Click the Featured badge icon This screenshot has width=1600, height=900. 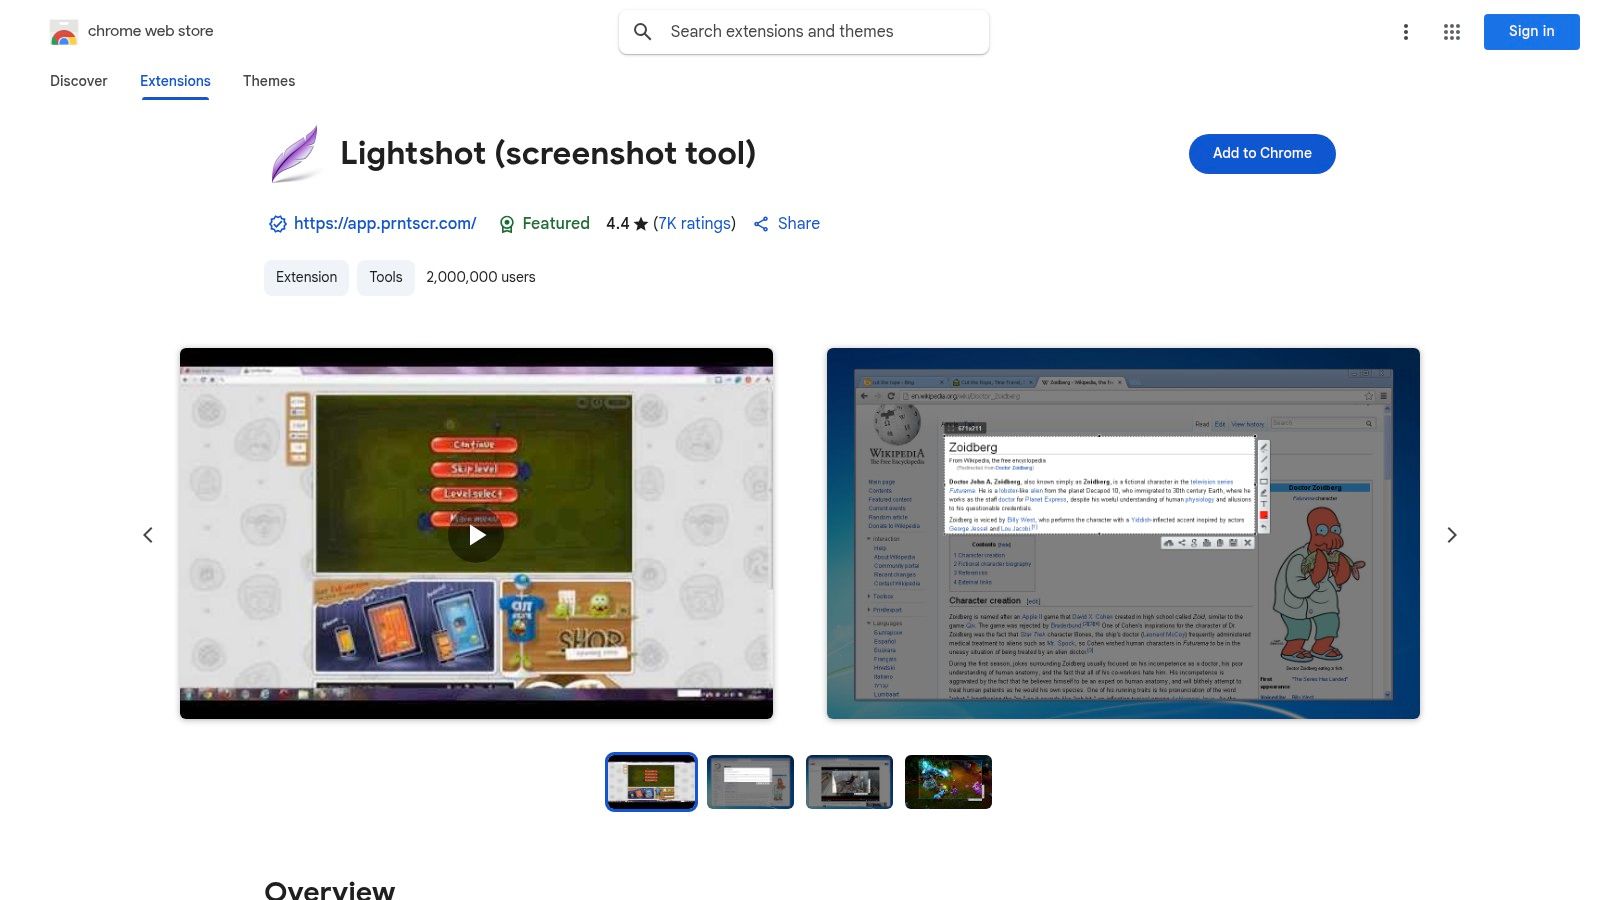(x=508, y=223)
